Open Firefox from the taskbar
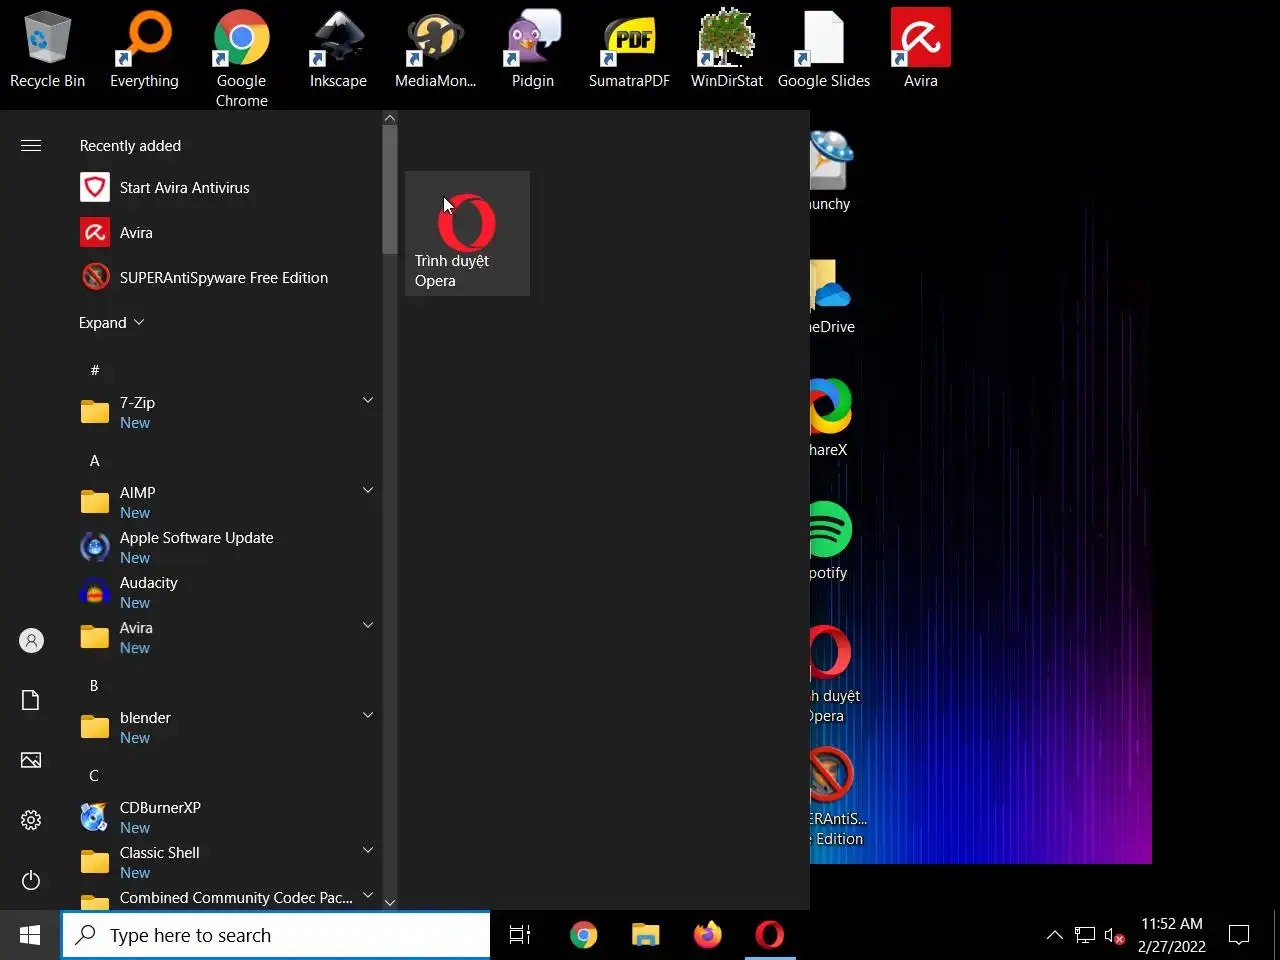1280x960 pixels. 708,935
